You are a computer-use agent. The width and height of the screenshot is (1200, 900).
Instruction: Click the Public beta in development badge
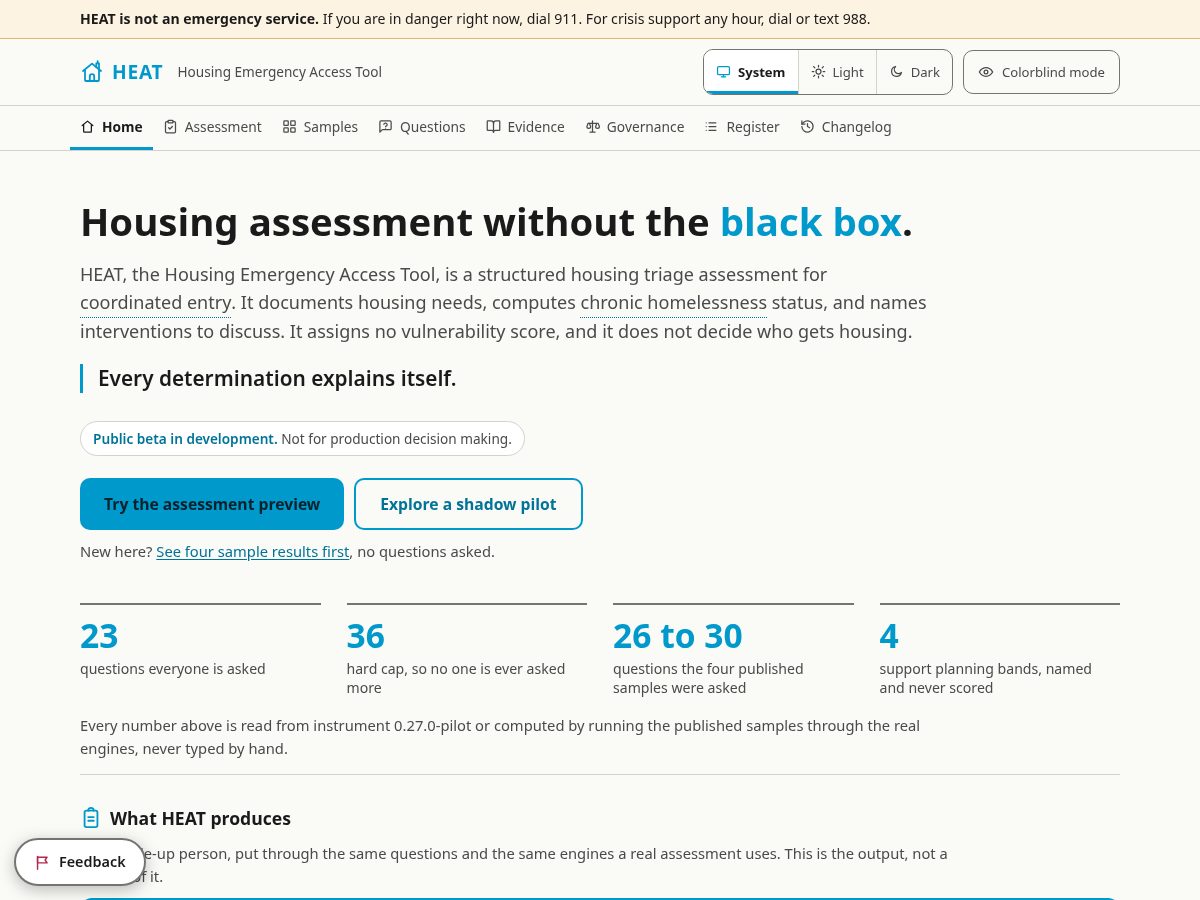point(302,439)
